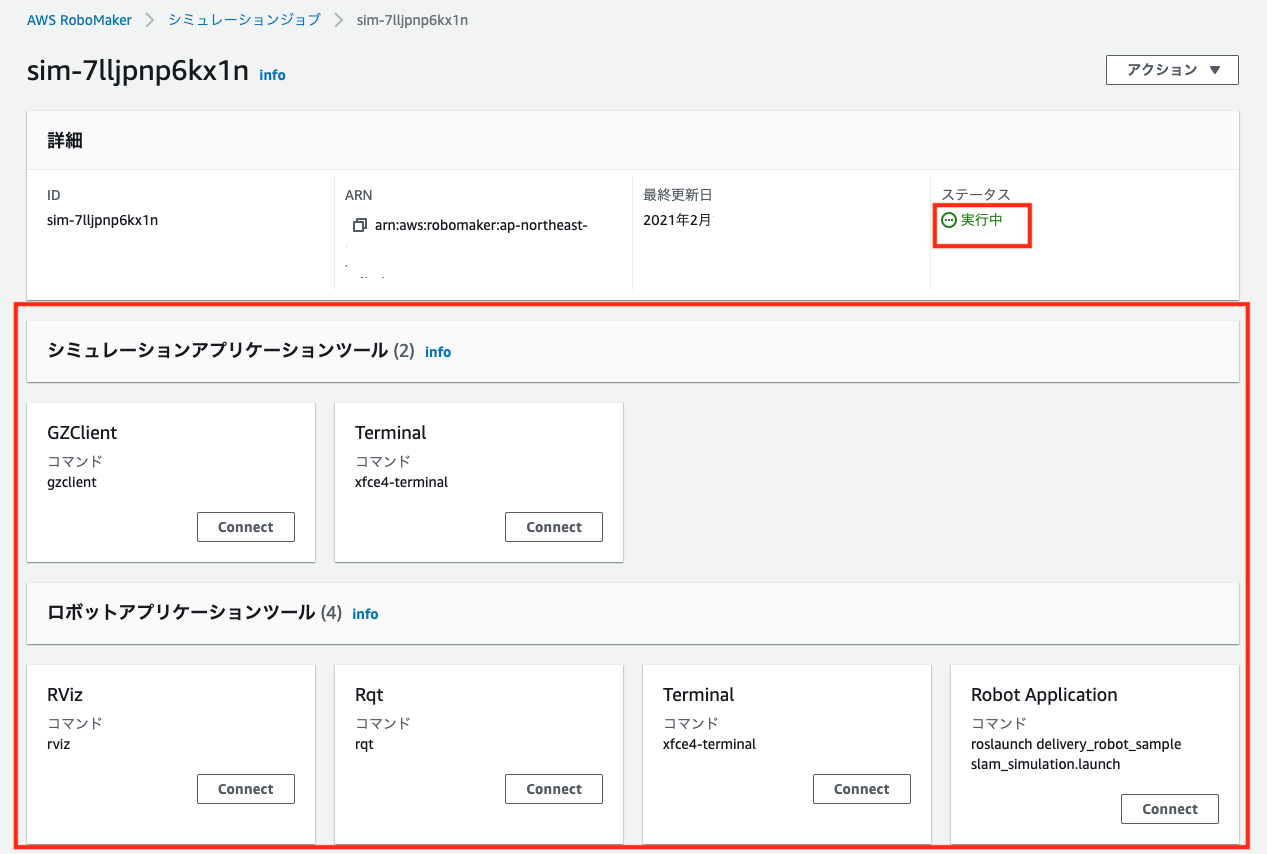The image size is (1267, 854).
Task: Click the GZClient card title
Action: pos(82,433)
